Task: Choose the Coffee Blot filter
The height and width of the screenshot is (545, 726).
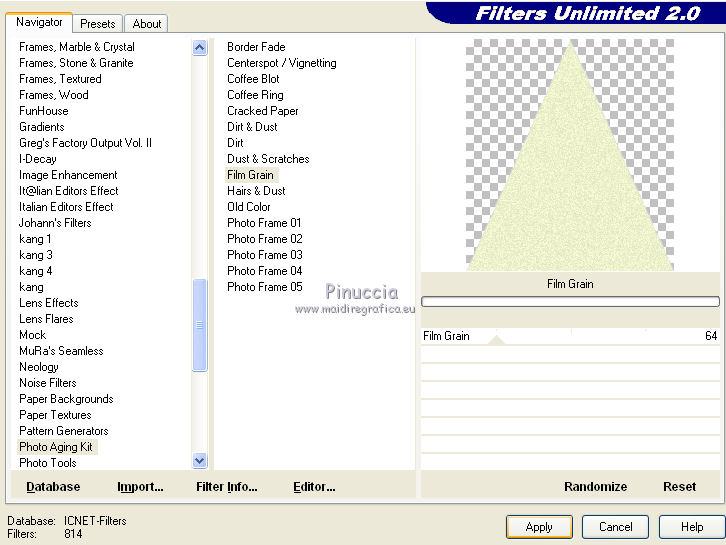Action: (x=253, y=79)
